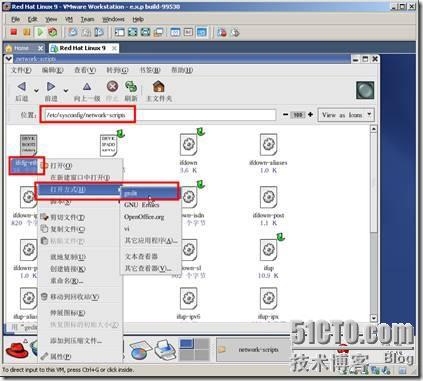The image size is (423, 381).
Task: Expand the Forward button history dropdown arrow
Action: tap(66, 90)
